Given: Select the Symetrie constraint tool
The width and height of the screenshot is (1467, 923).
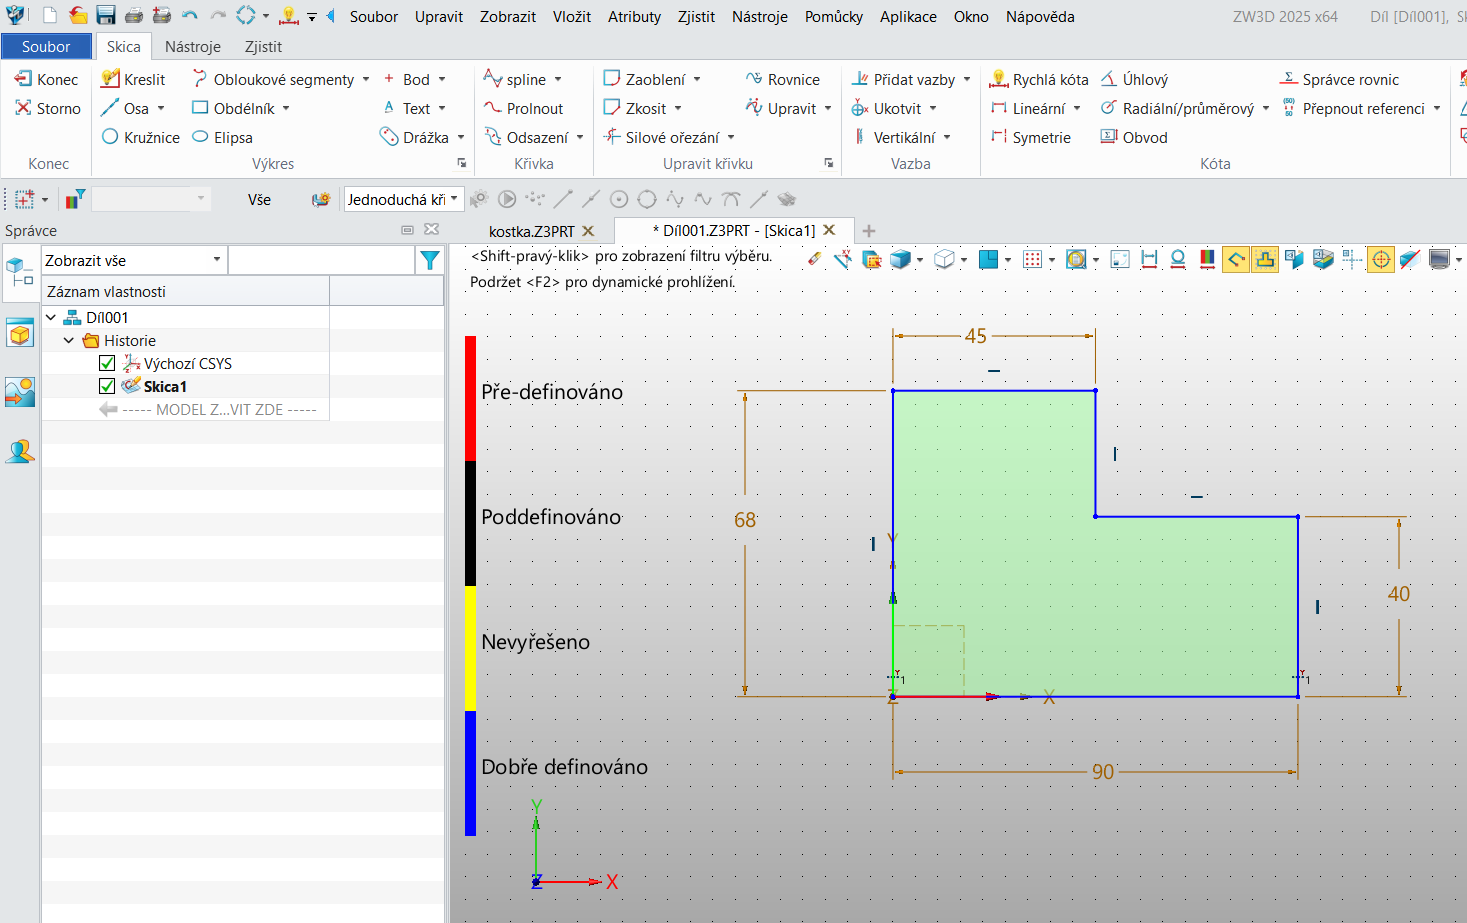Looking at the screenshot, I should pyautogui.click(x=1031, y=137).
